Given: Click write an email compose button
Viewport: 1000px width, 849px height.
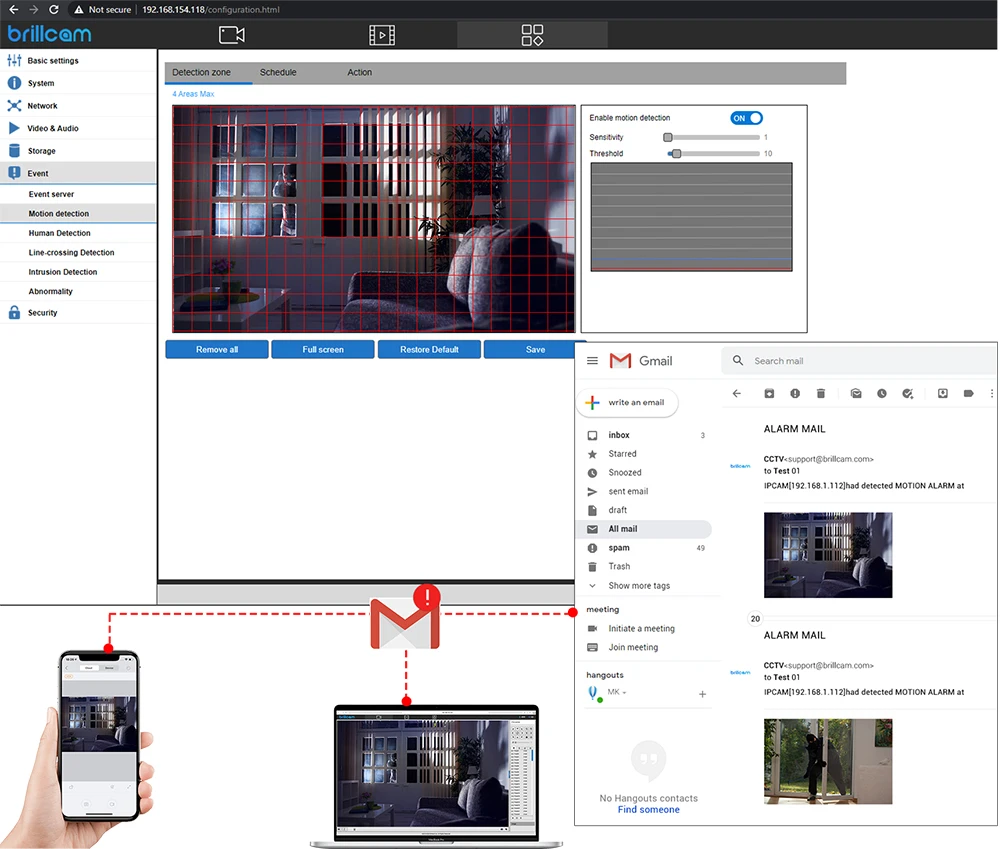Looking at the screenshot, I should [x=628, y=402].
